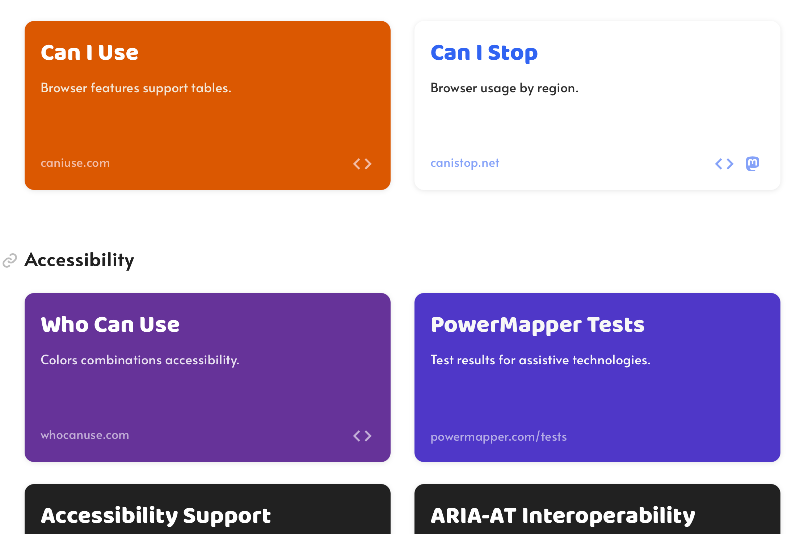Click the source code icon on Who Can Use card
The height and width of the screenshot is (534, 800).
(x=362, y=436)
